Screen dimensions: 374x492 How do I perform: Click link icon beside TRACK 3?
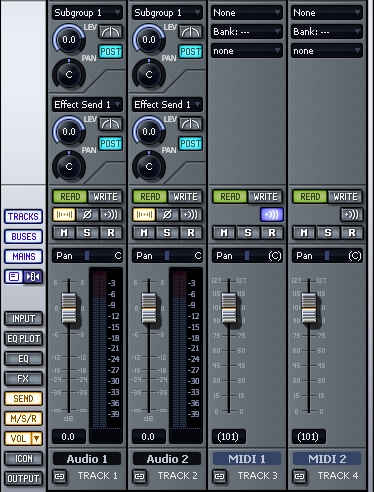[x=220, y=476]
